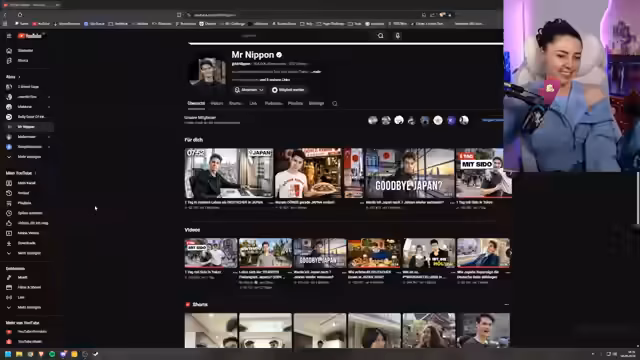Open YouTube Music link in sidebar
This screenshot has width=640, height=360.
tap(30, 342)
